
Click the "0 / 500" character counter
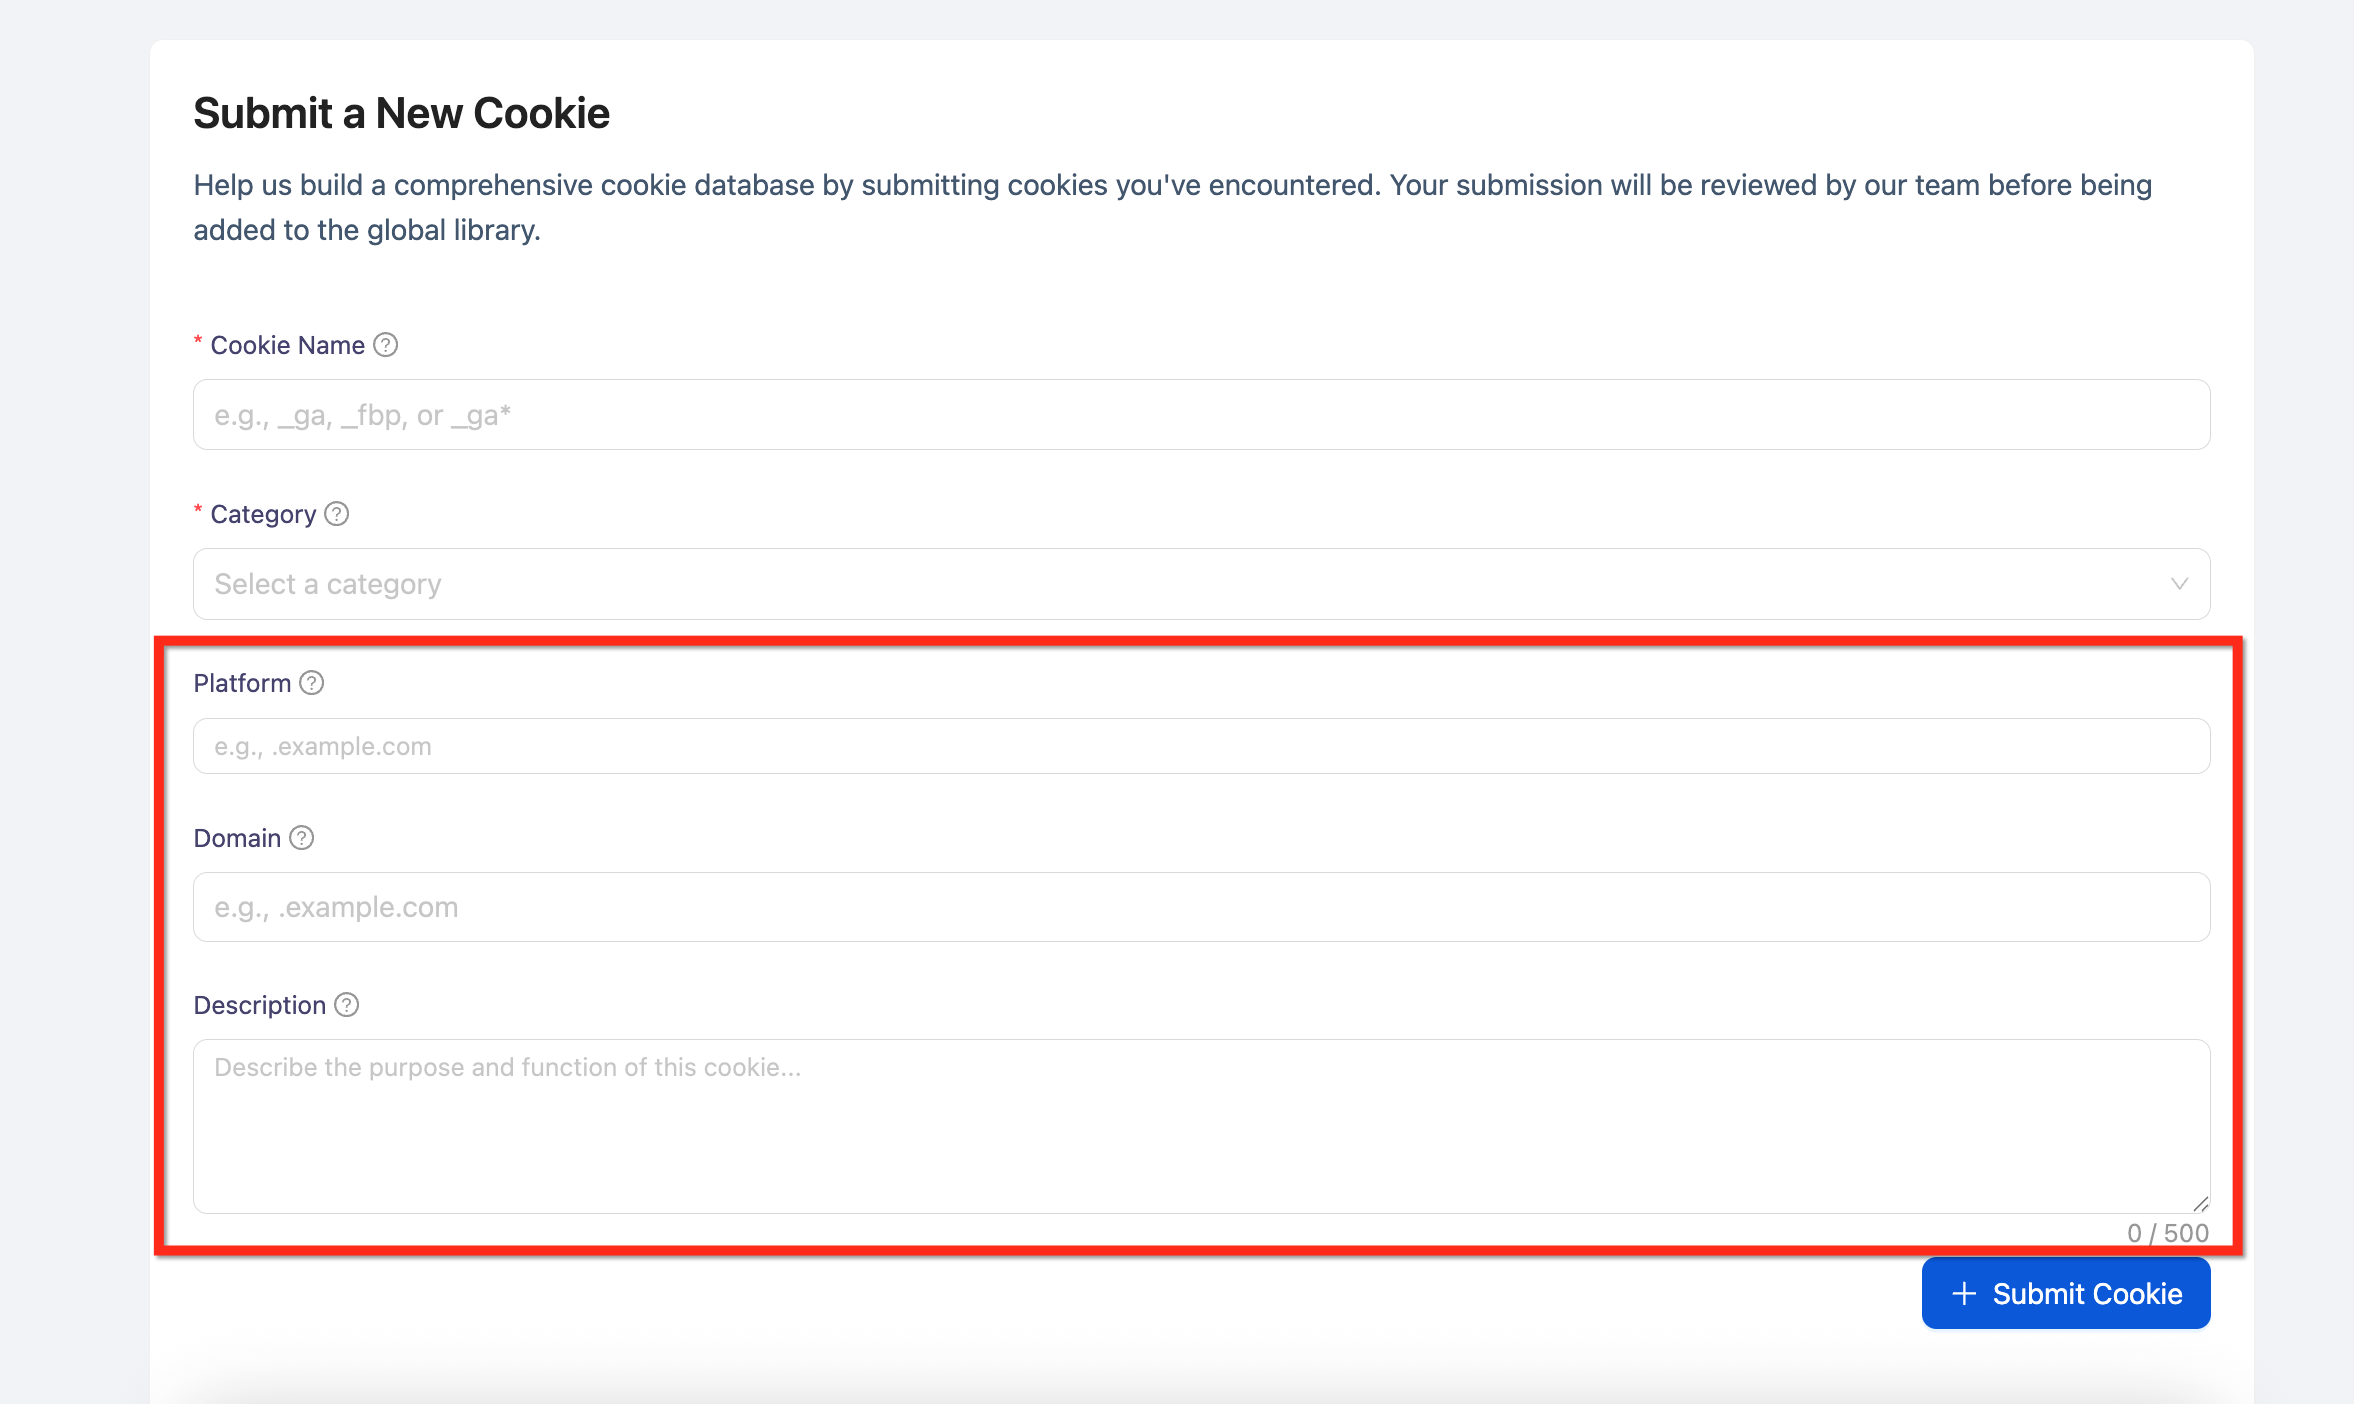click(2167, 1233)
